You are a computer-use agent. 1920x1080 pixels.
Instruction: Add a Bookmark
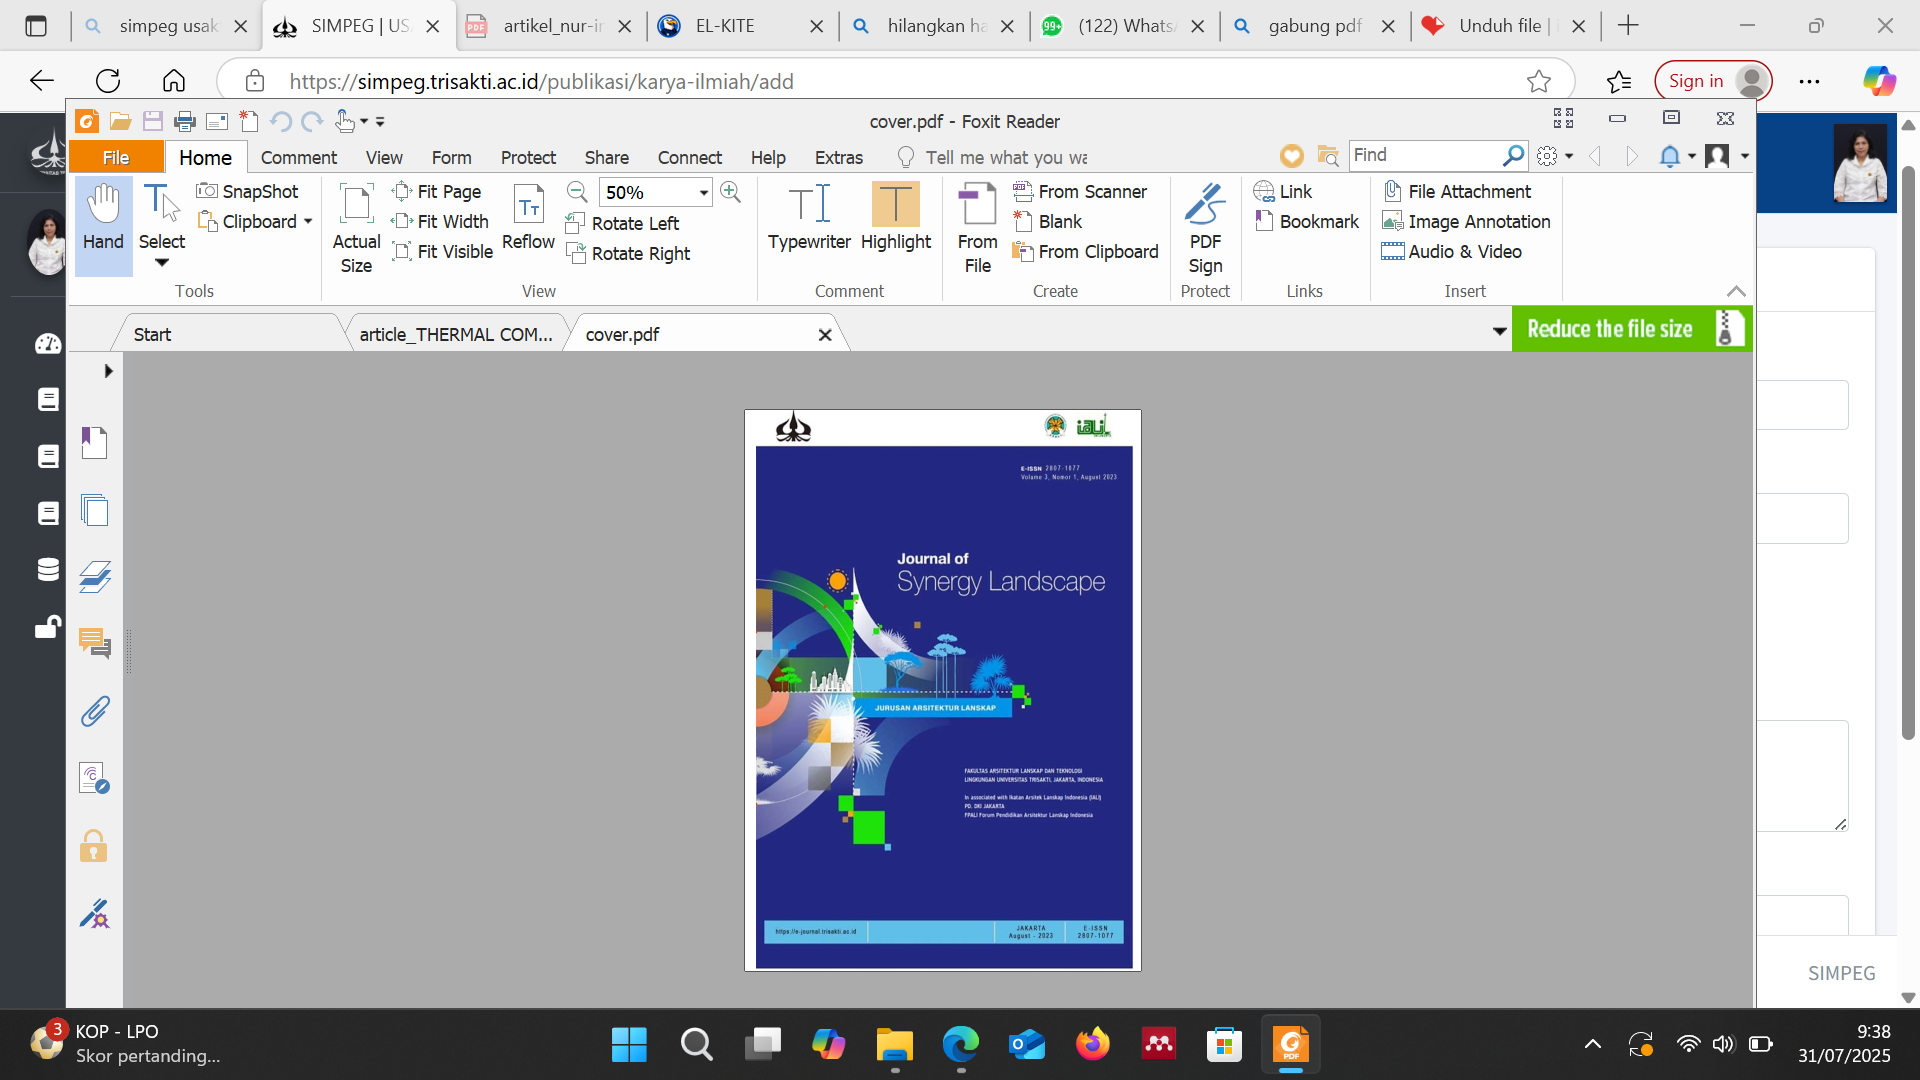click(x=1307, y=221)
